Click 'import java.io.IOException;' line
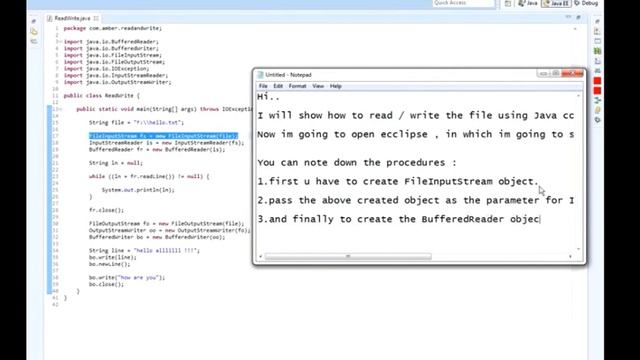Viewport: 640px width, 360px height. 106,69
